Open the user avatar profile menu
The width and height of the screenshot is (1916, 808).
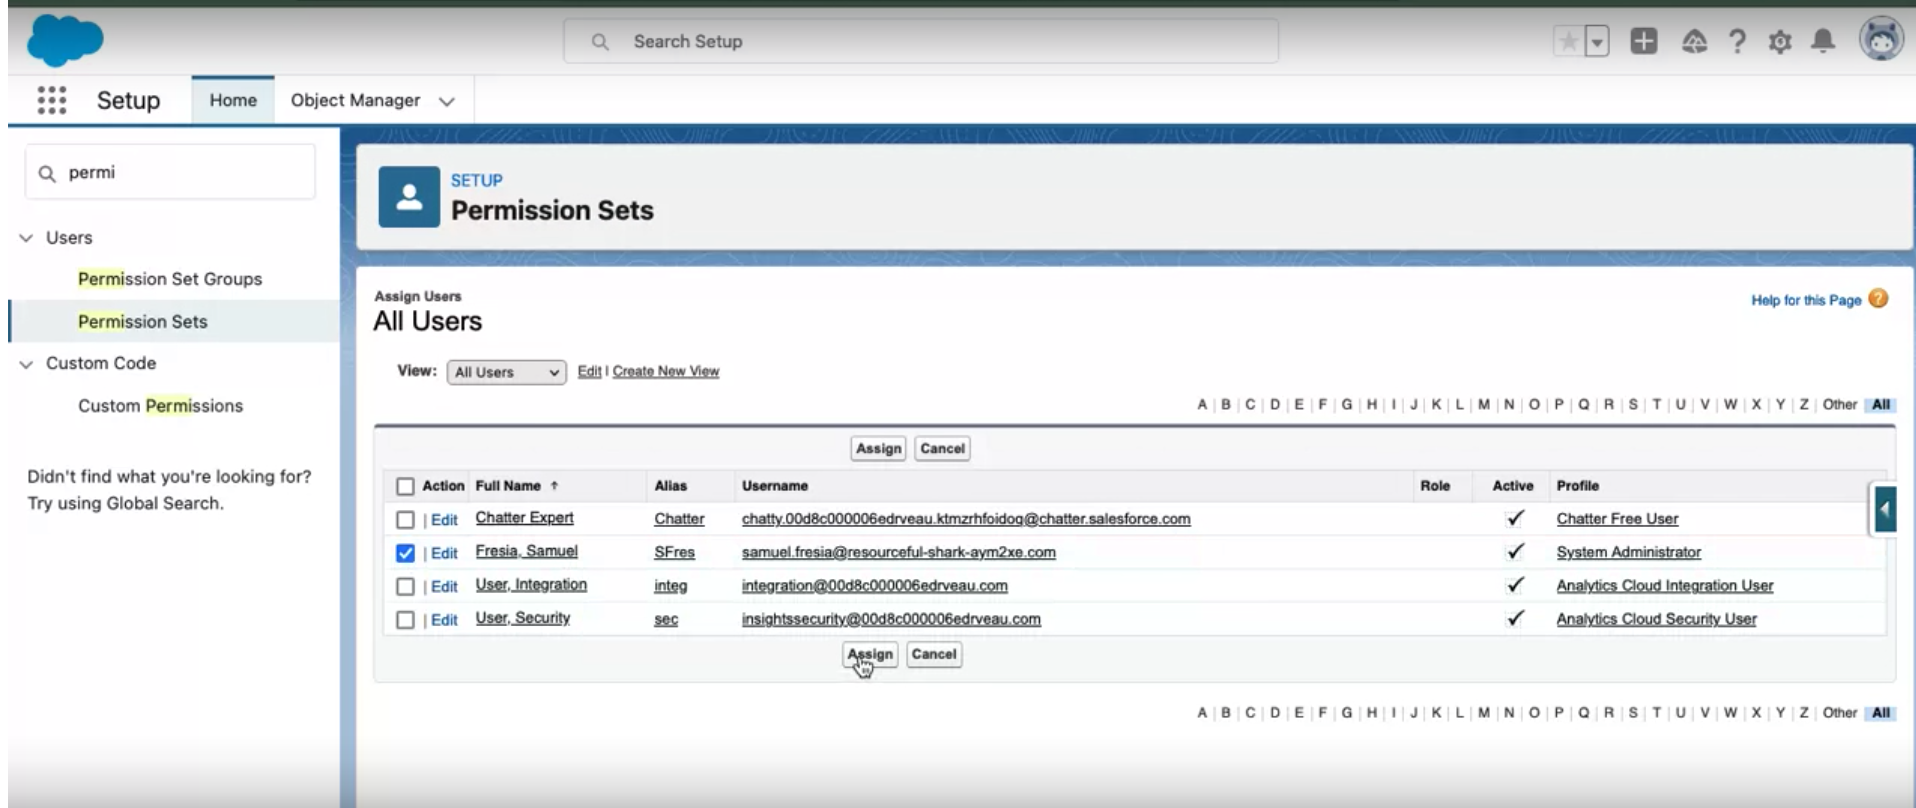tap(1881, 40)
